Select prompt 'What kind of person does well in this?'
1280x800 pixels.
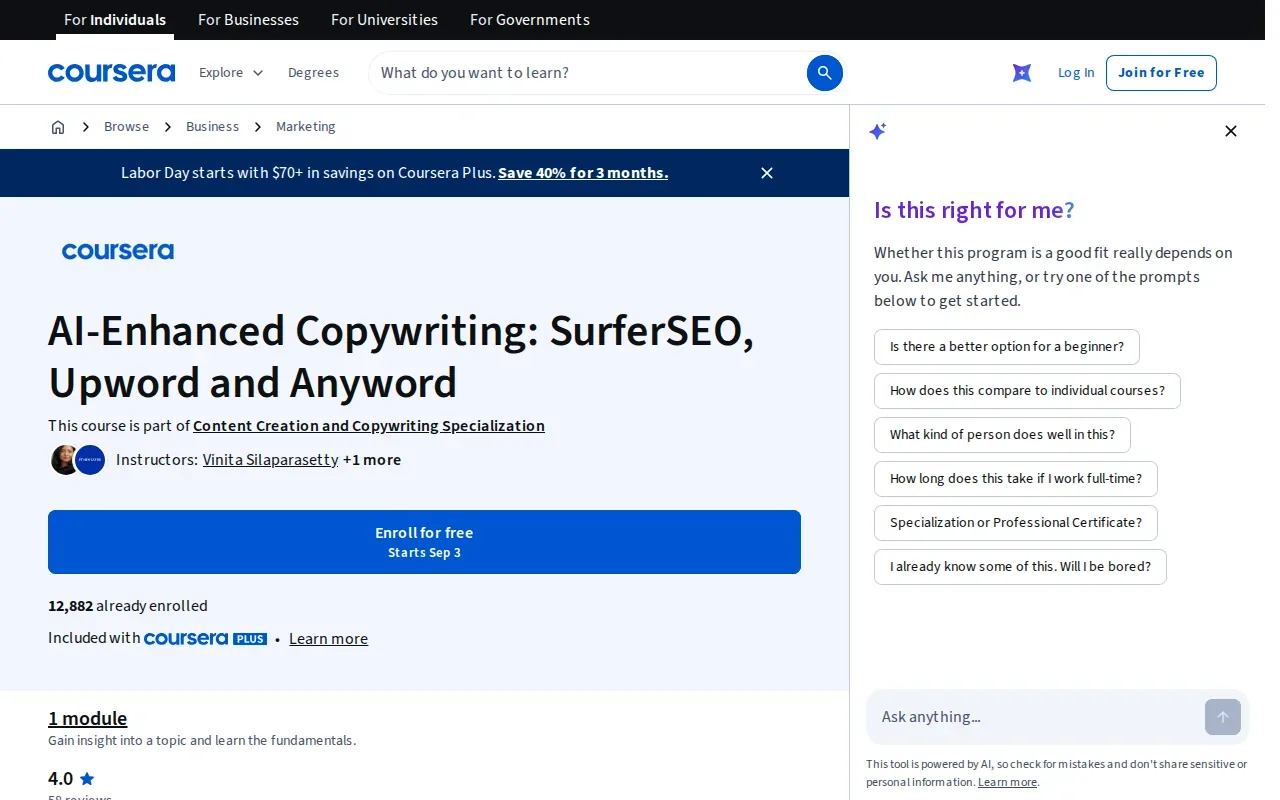(x=1002, y=435)
